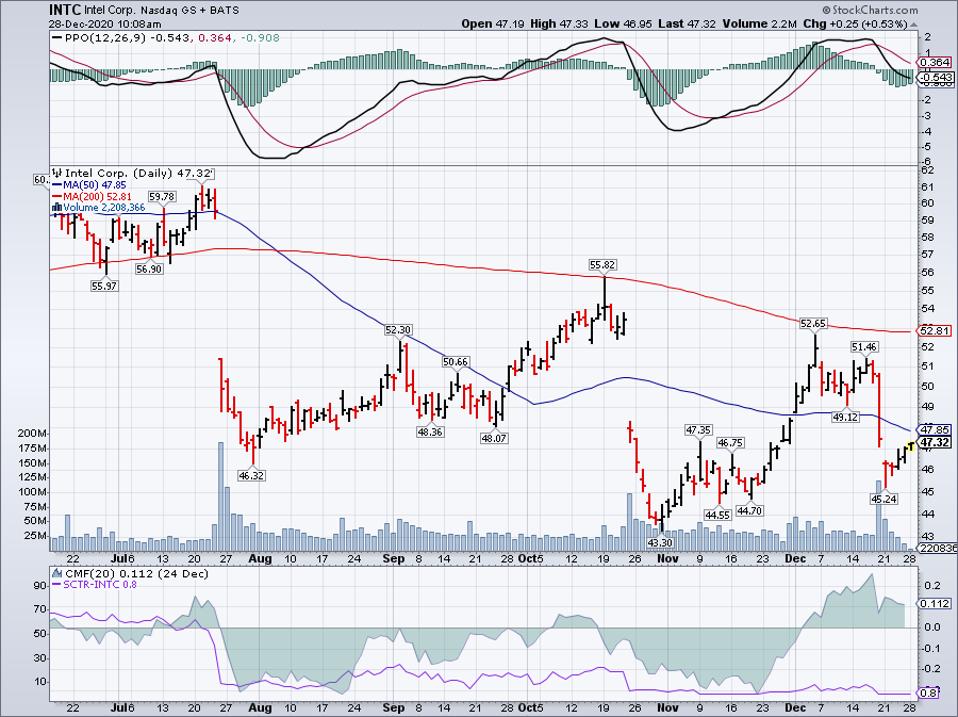958x717 pixels.
Task: Click the red line swatch before MA(200)
Action: (57, 196)
